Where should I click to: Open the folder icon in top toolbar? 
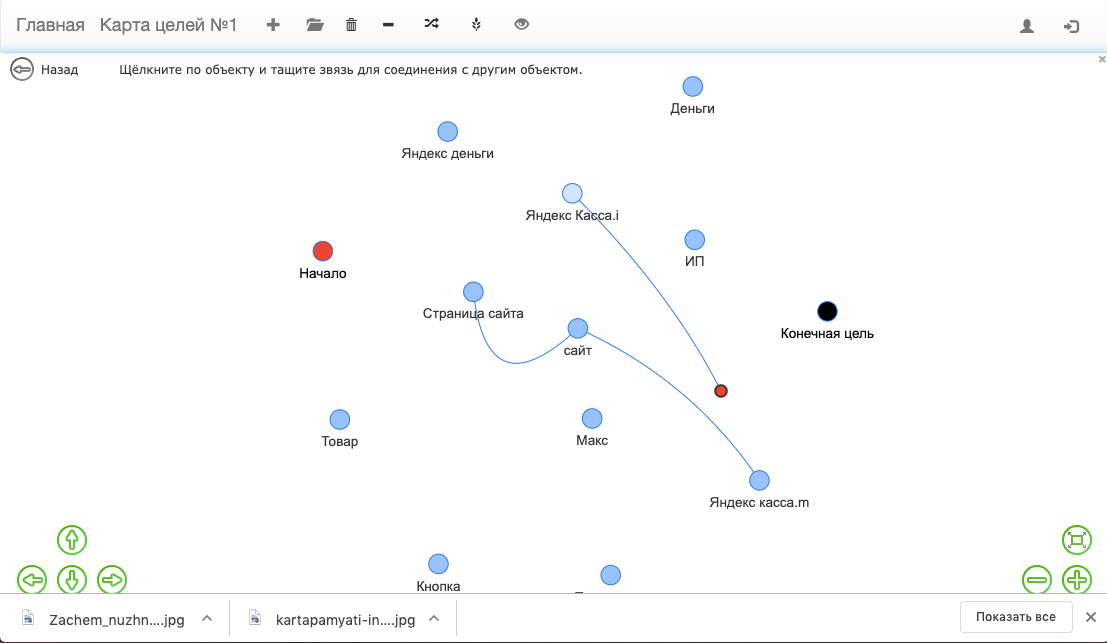click(x=315, y=25)
